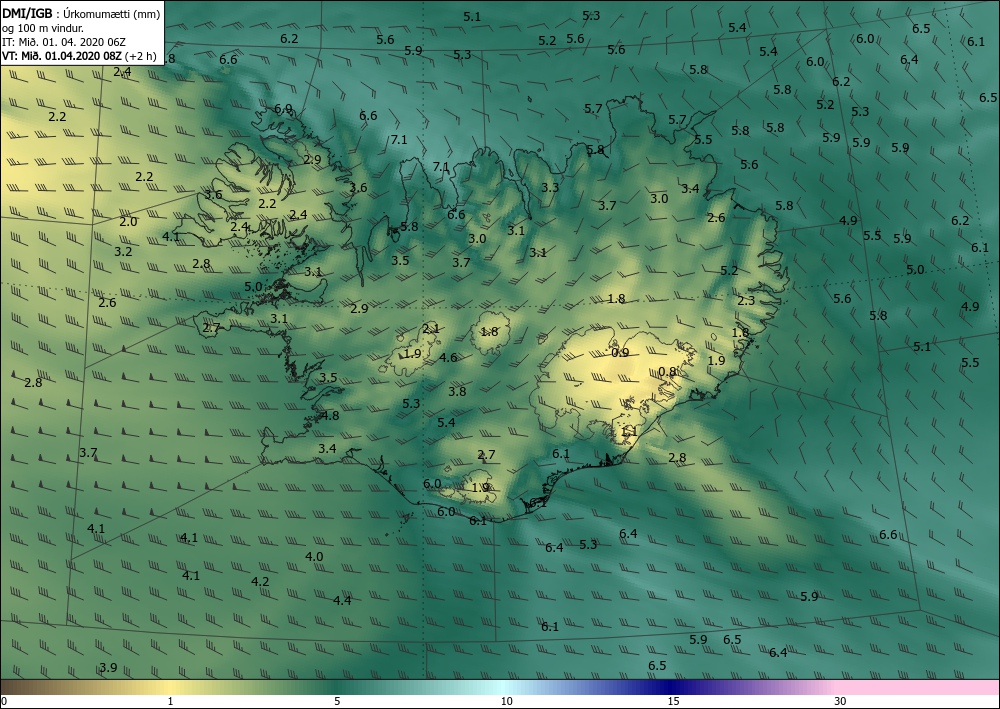1000x709 pixels.
Task: Click the 'IT: Mið. 01. 04. 2020 06Z' line
Action: 64,41
